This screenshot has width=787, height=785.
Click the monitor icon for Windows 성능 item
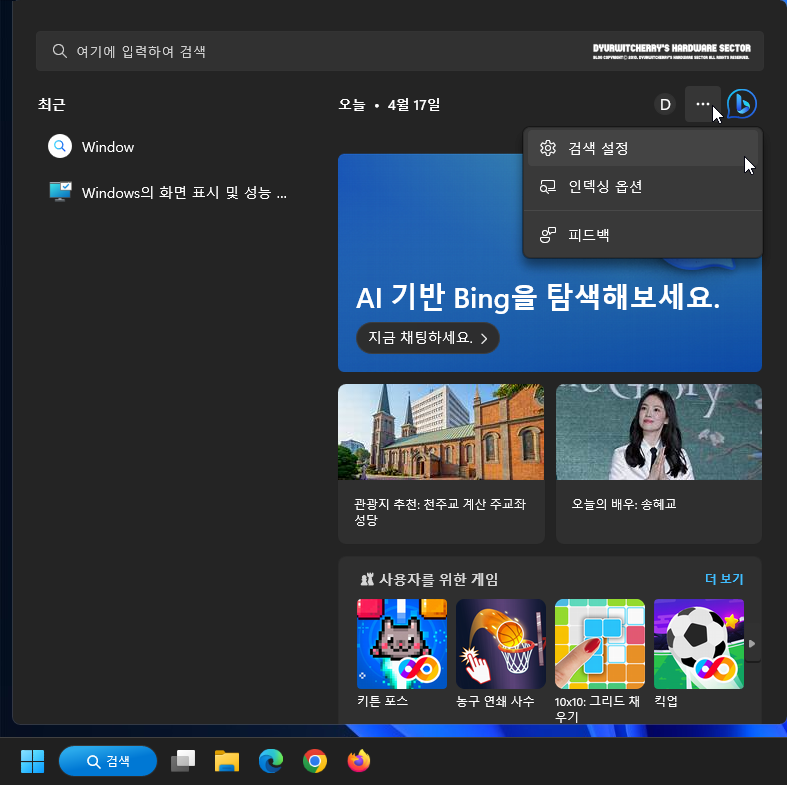60,191
